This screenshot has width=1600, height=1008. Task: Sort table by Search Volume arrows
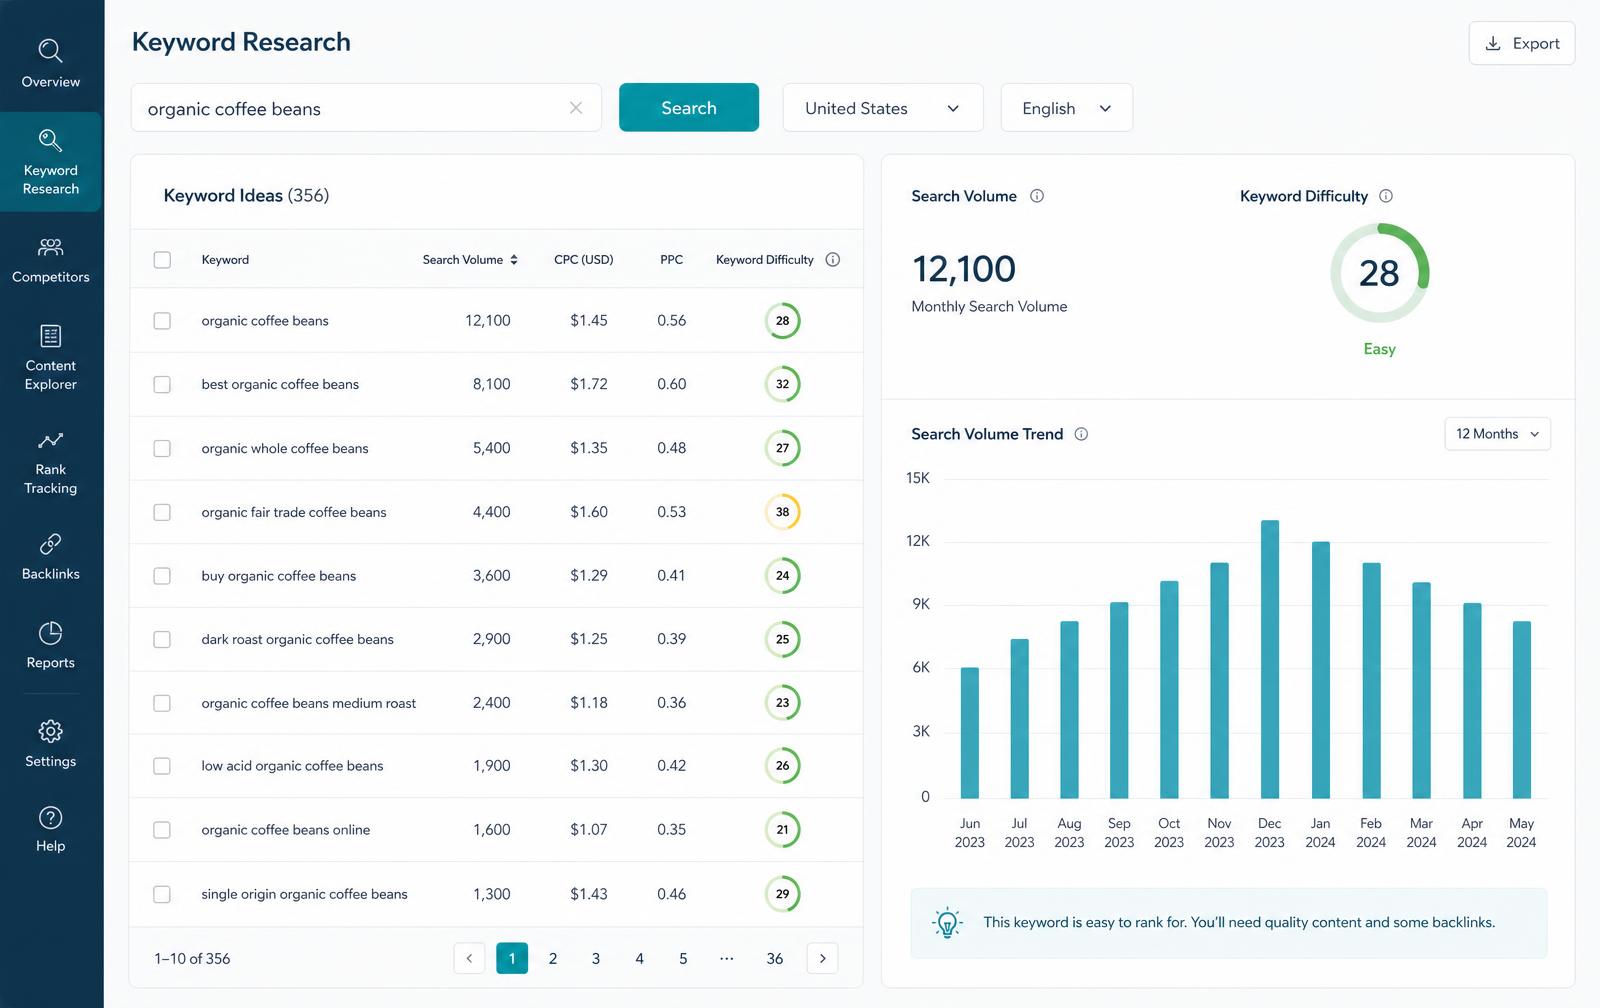(x=514, y=260)
